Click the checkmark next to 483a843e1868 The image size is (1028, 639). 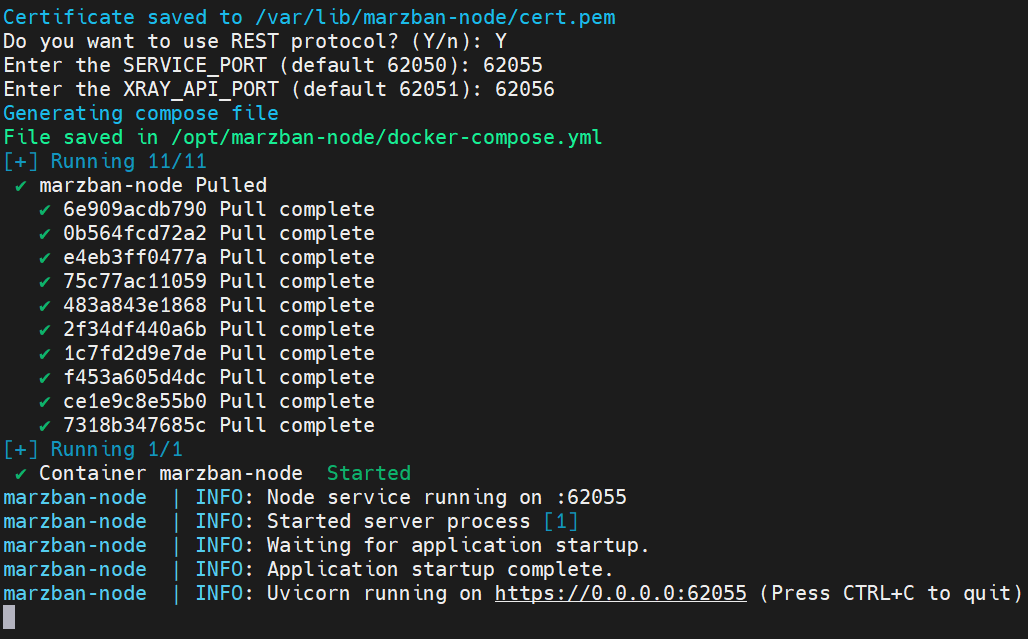pyautogui.click(x=45, y=306)
